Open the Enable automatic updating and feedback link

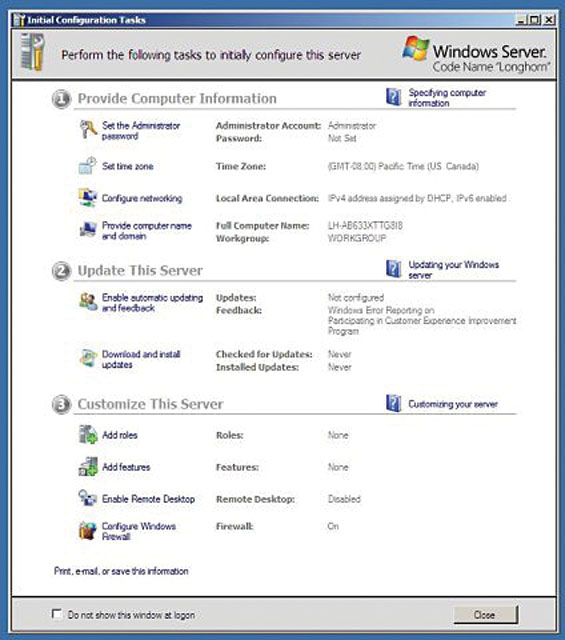coord(152,302)
